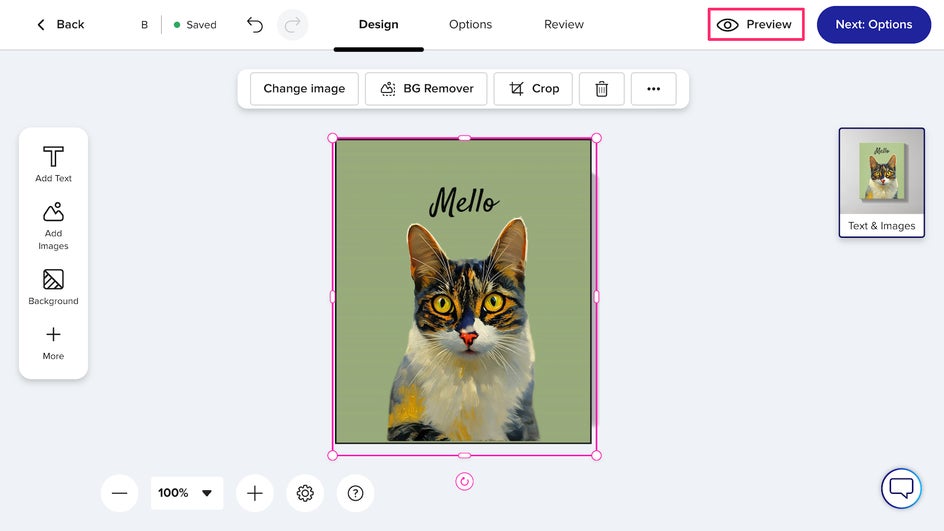Delete image with trash can icon
Image resolution: width=944 pixels, height=531 pixels.
601,89
